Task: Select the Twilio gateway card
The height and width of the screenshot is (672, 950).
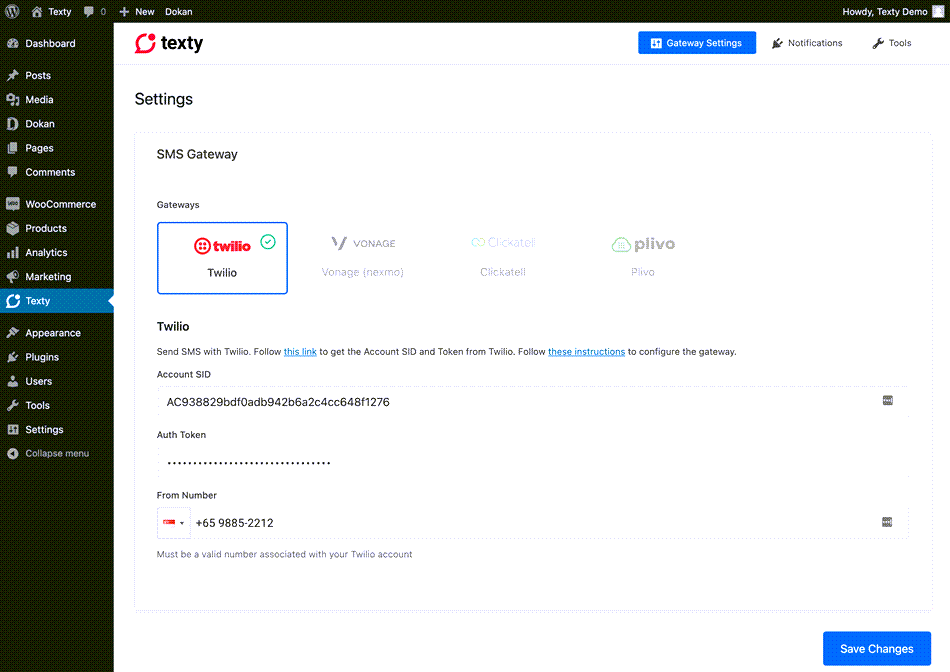Action: (222, 258)
